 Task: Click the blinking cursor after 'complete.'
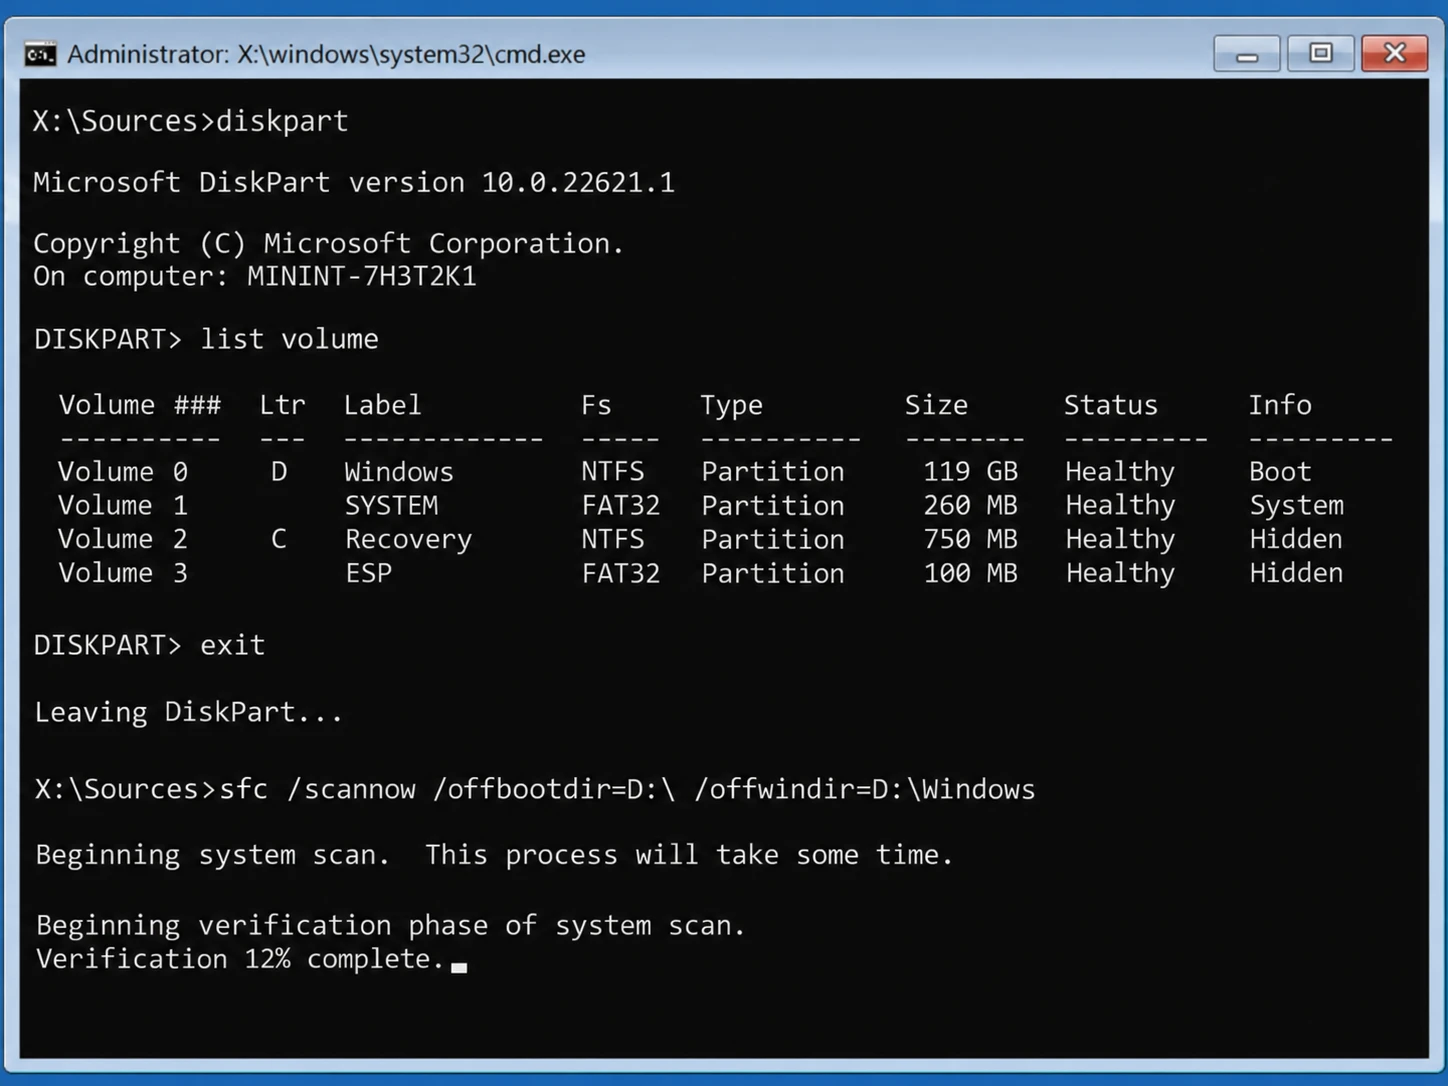(459, 967)
